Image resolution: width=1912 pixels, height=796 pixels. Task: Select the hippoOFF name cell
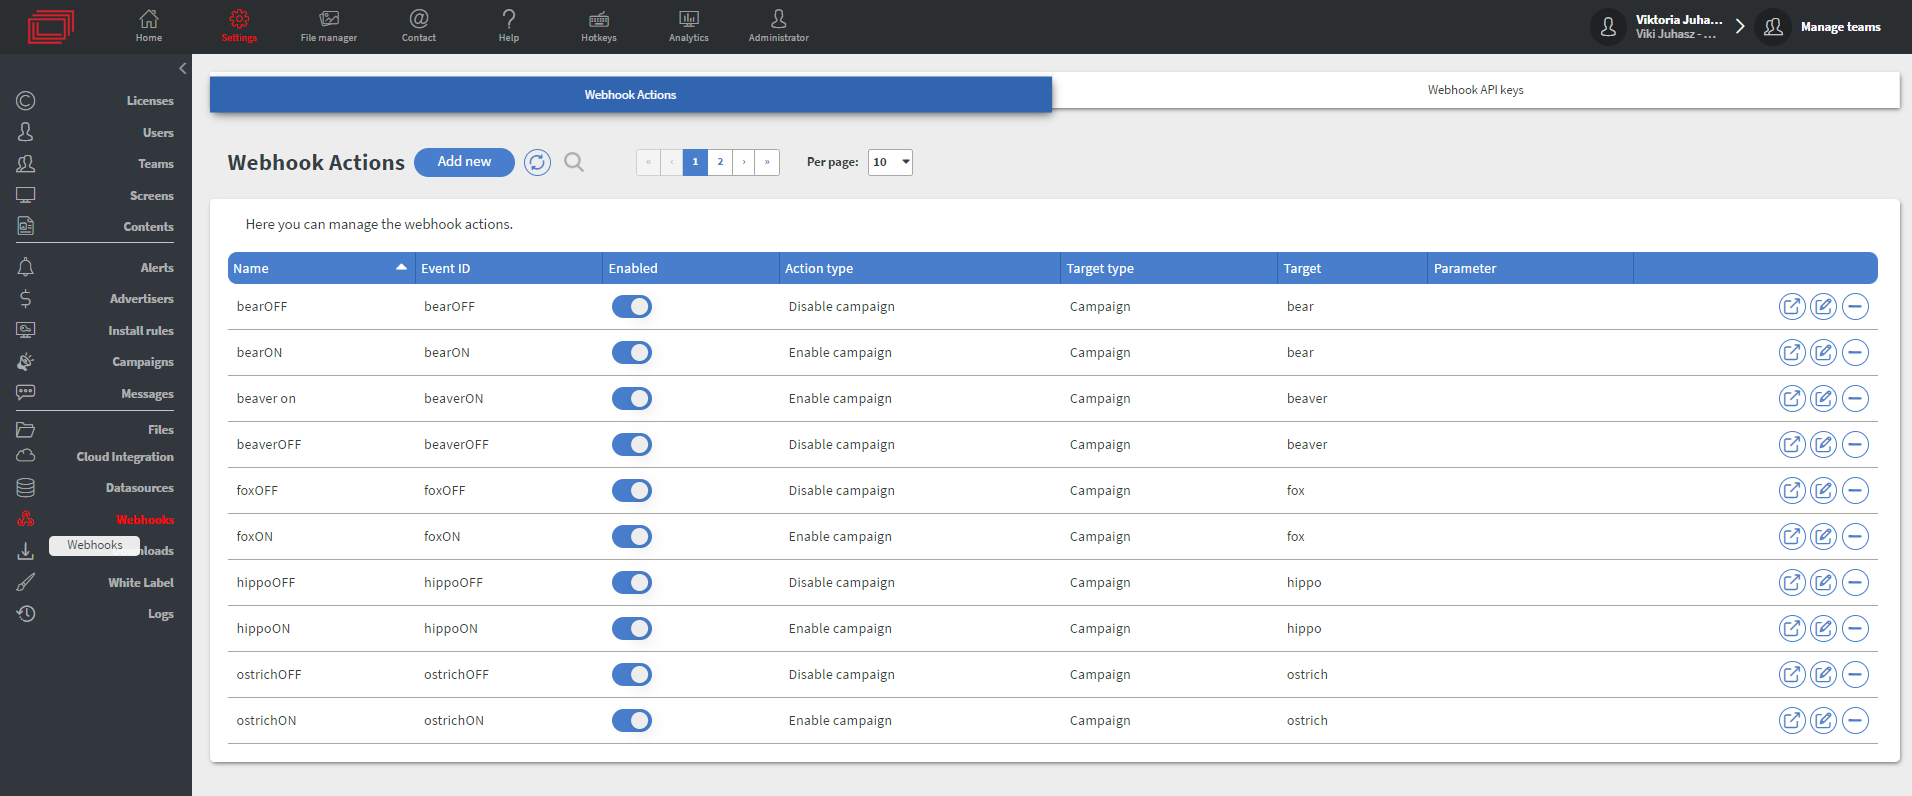click(266, 583)
